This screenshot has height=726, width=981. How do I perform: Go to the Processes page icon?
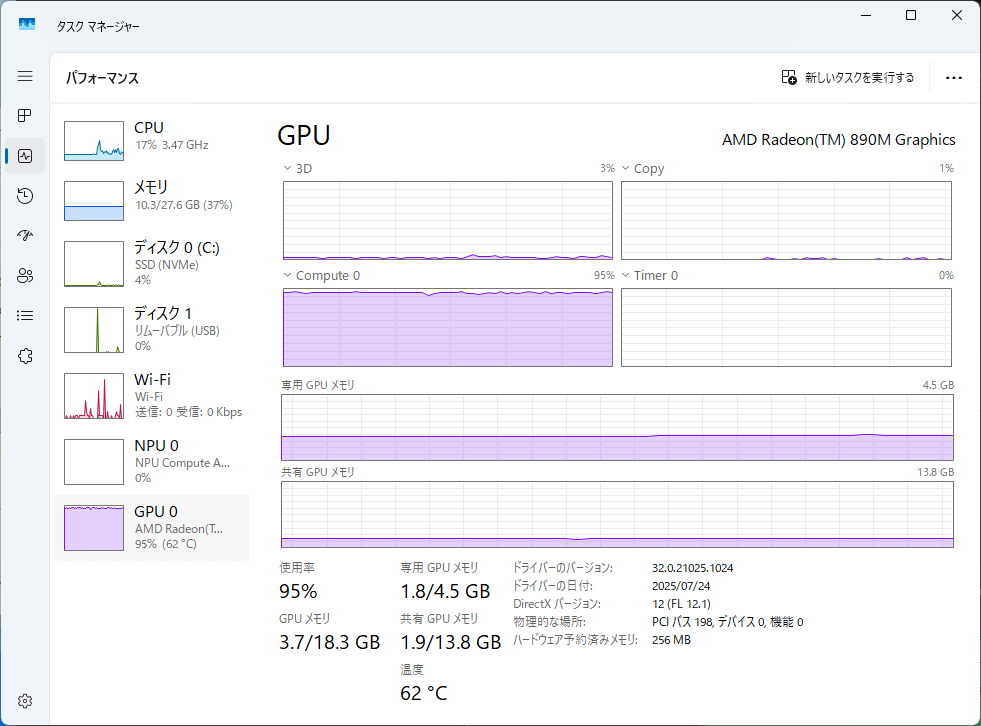tap(25, 116)
